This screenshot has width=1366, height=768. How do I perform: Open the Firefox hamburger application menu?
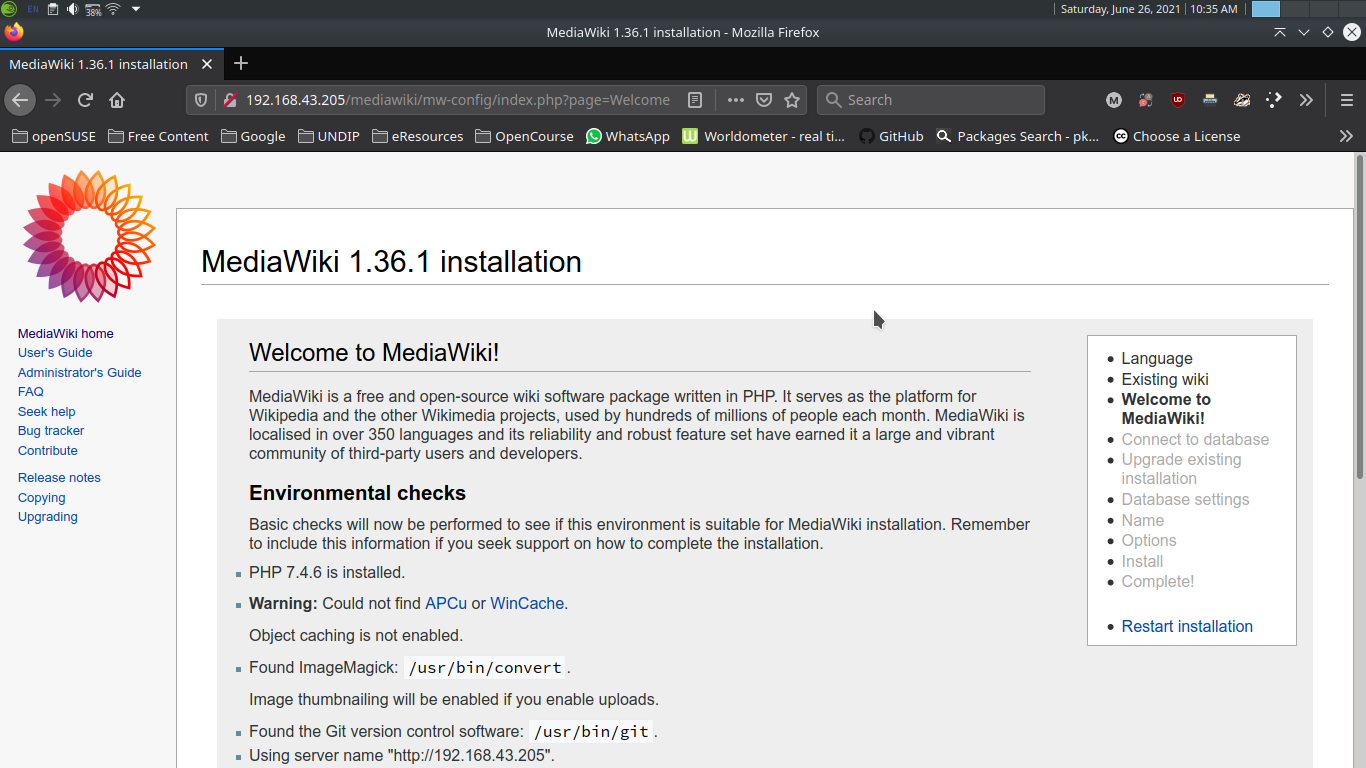click(1347, 100)
